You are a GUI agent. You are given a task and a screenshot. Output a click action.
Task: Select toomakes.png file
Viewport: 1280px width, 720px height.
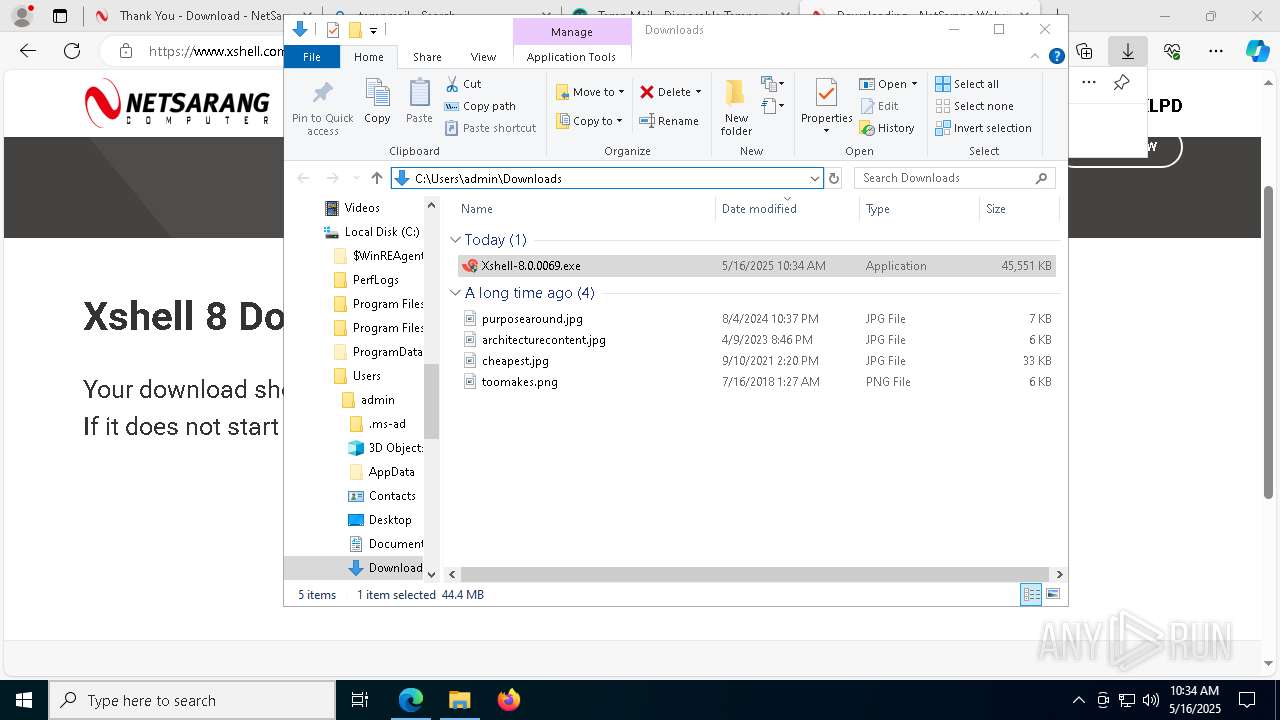pos(756,382)
